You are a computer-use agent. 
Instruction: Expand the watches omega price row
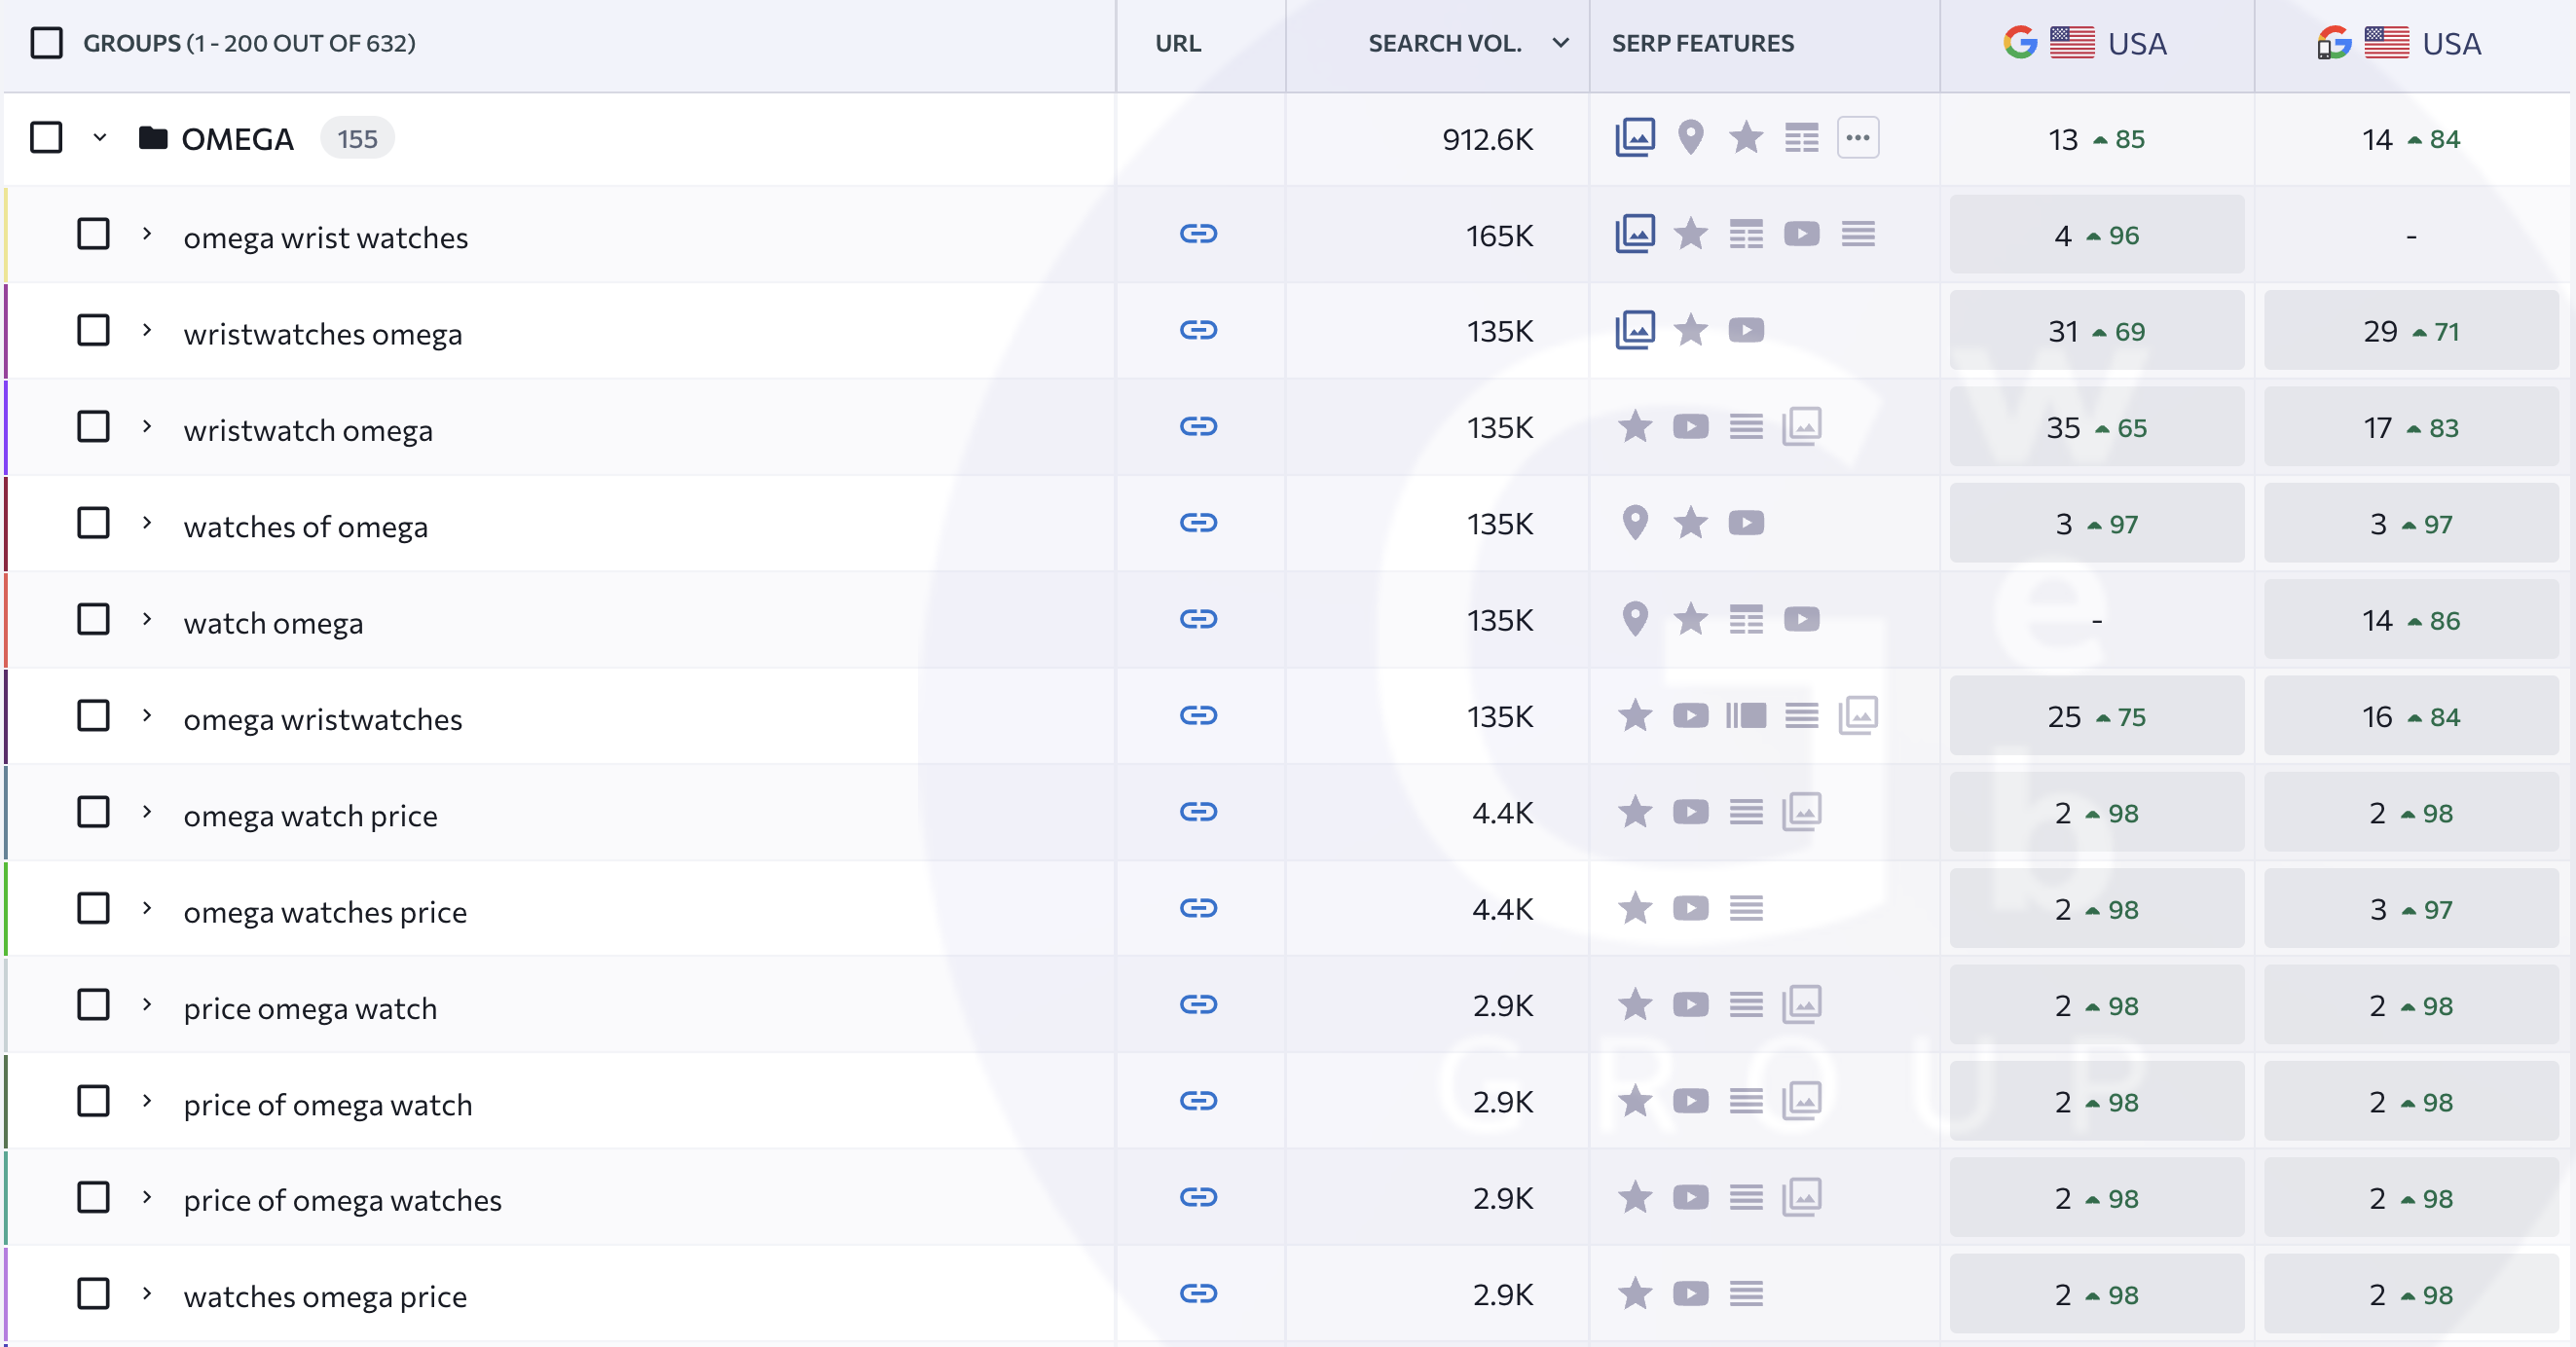coord(147,1293)
